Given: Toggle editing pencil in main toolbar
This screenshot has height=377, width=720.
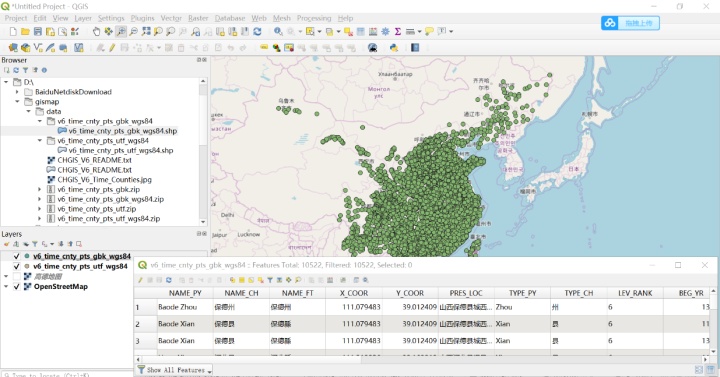Looking at the screenshot, I should (x=112, y=48).
